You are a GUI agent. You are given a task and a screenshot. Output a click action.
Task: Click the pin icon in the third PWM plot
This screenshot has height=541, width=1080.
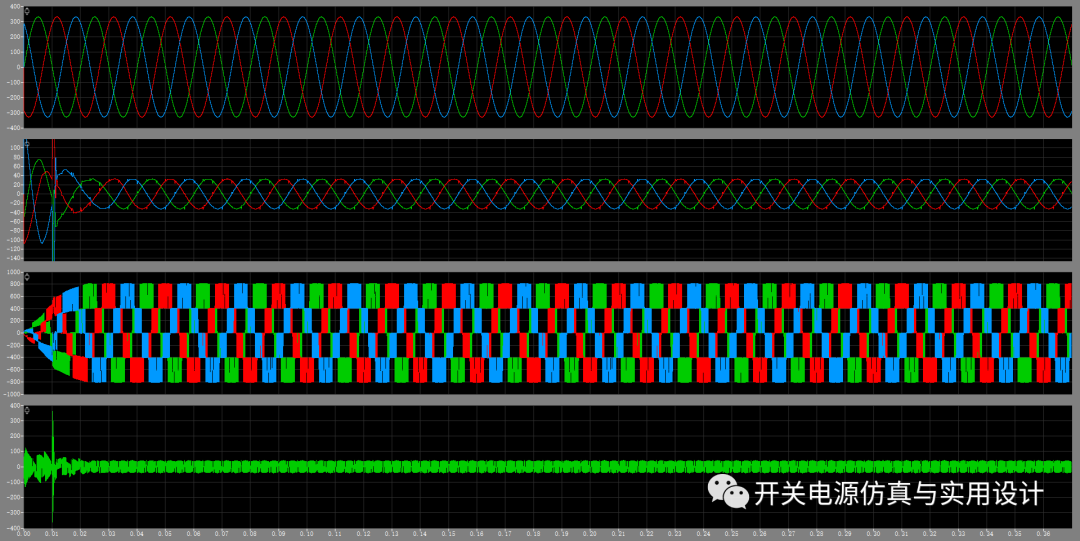(x=27, y=276)
